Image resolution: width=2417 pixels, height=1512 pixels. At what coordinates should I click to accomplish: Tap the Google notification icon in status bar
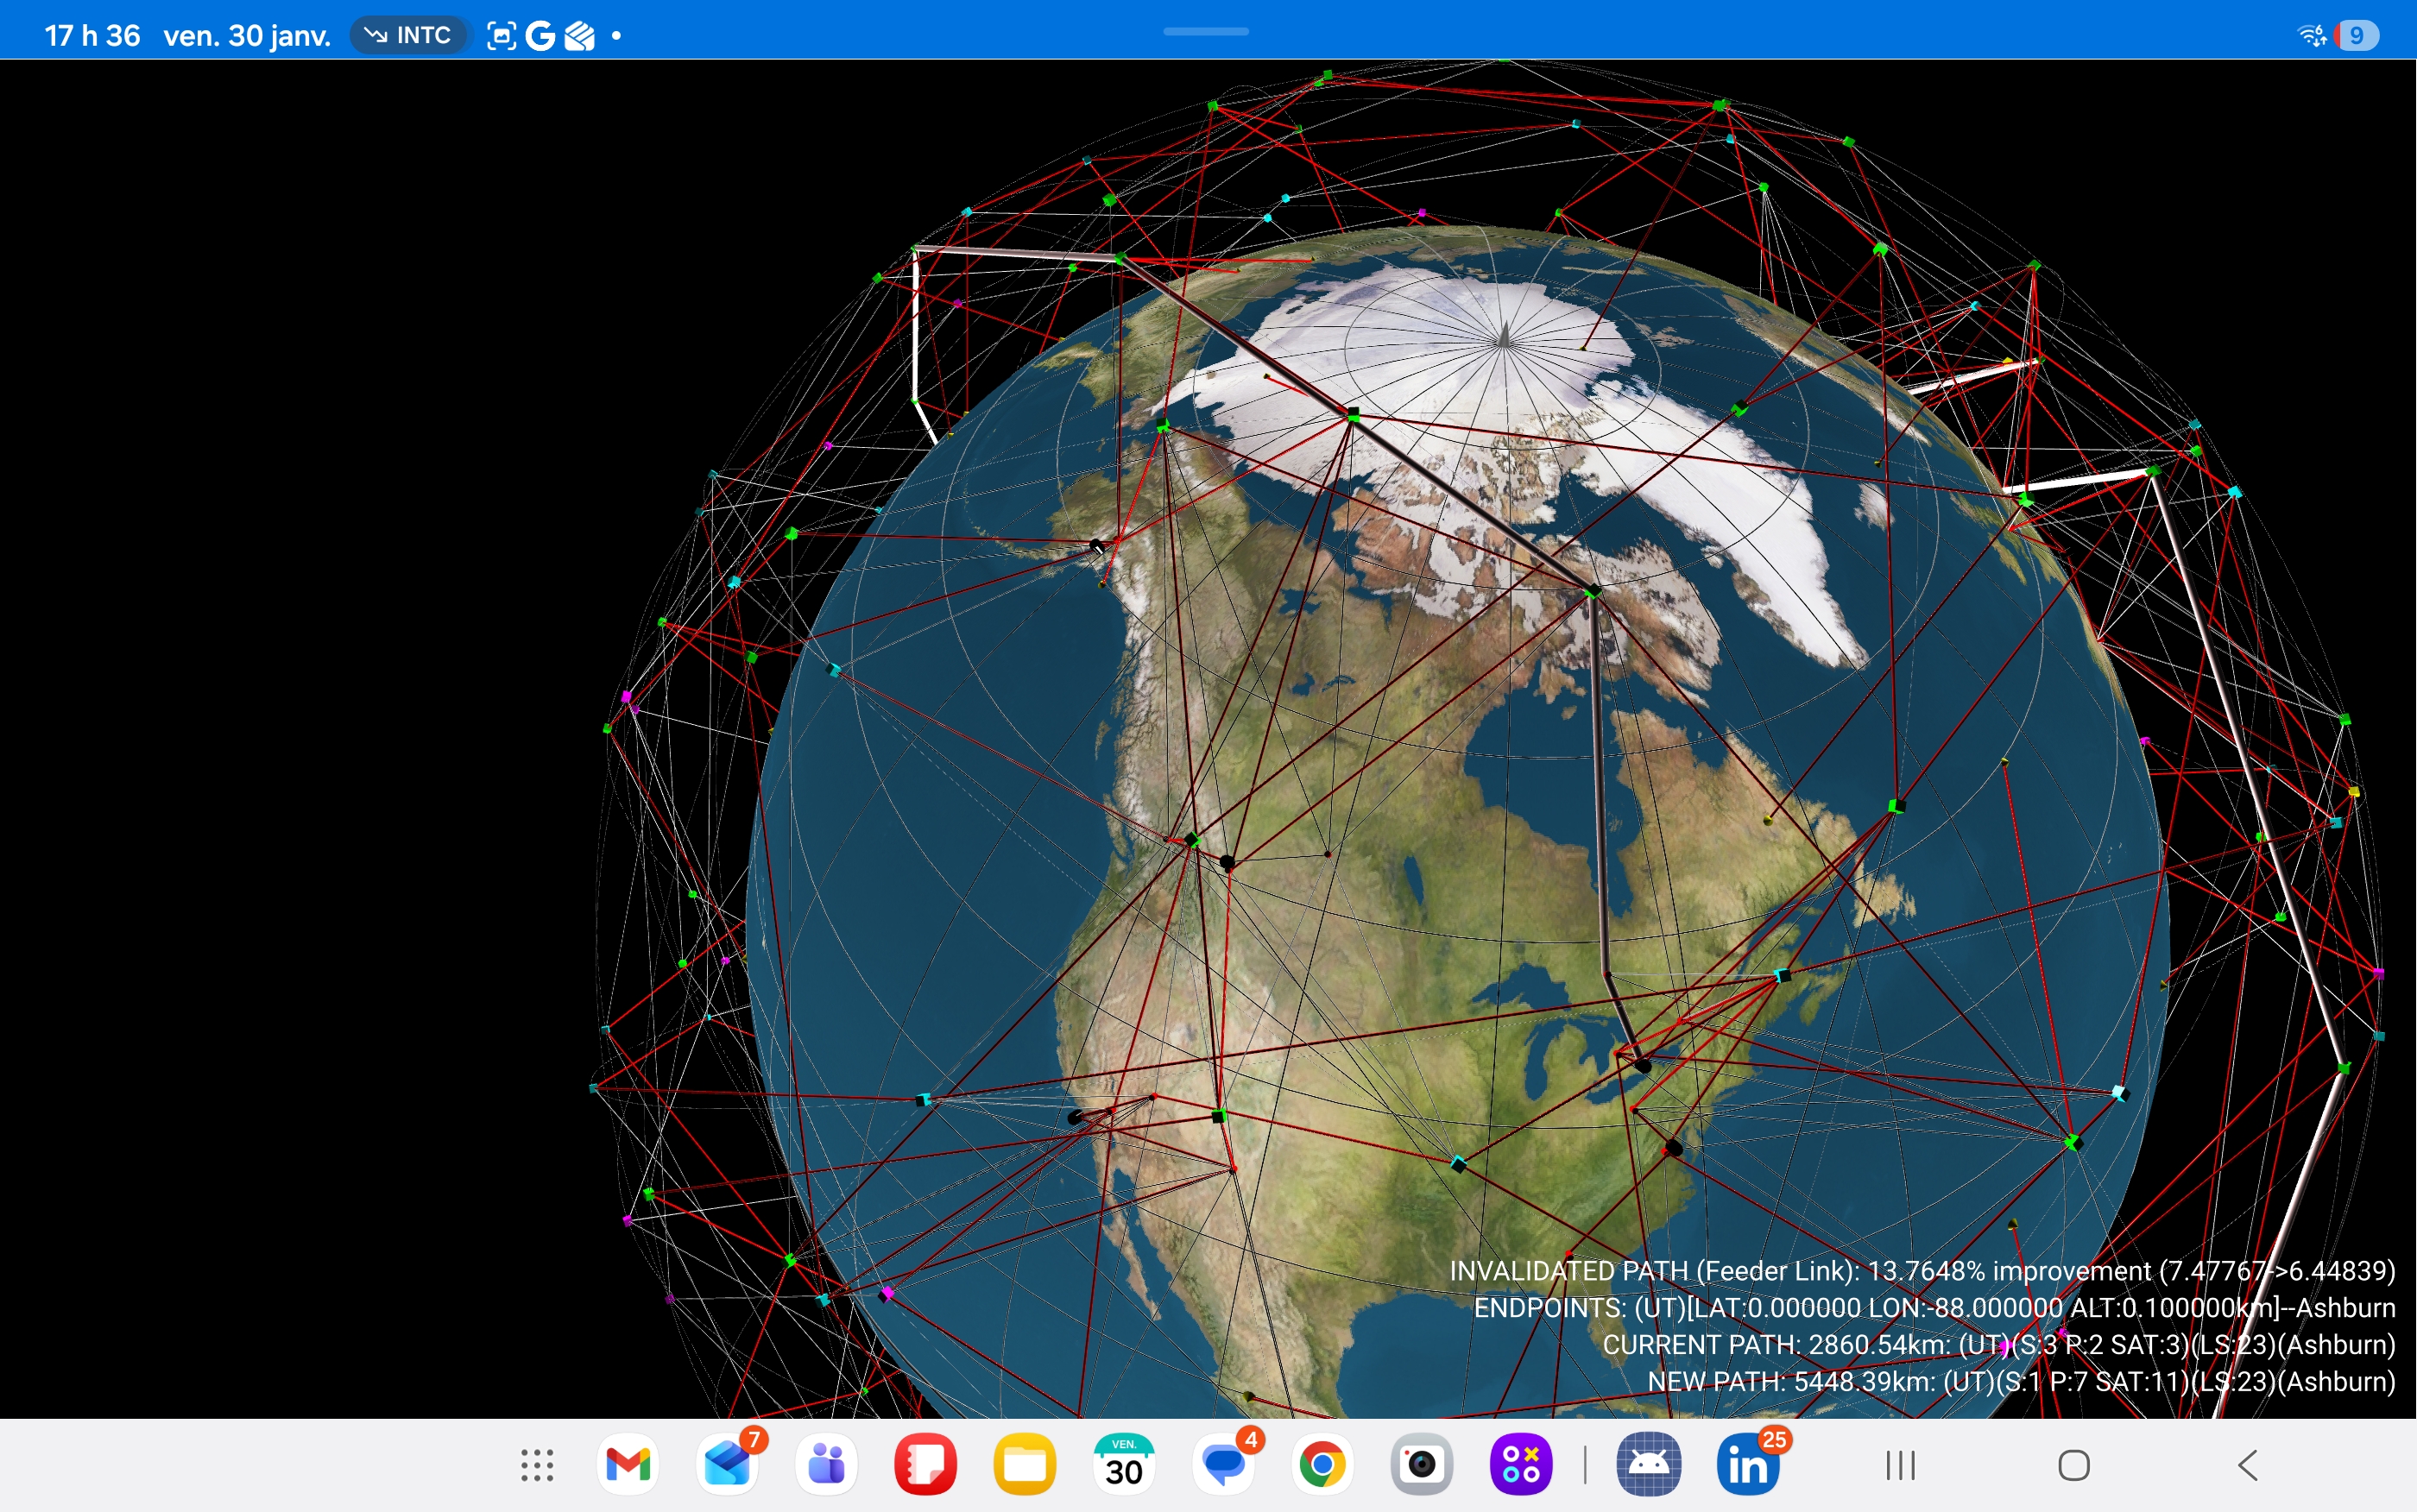pyautogui.click(x=540, y=36)
